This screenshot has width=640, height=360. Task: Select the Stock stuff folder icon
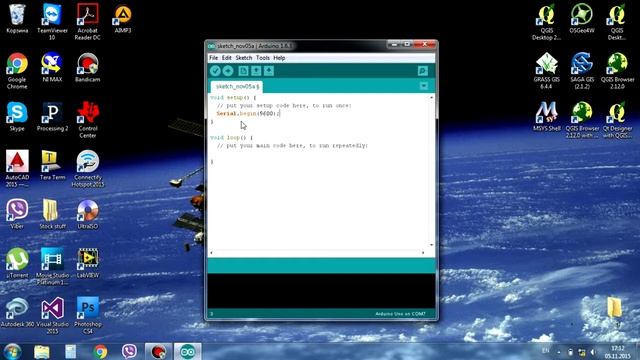52,214
